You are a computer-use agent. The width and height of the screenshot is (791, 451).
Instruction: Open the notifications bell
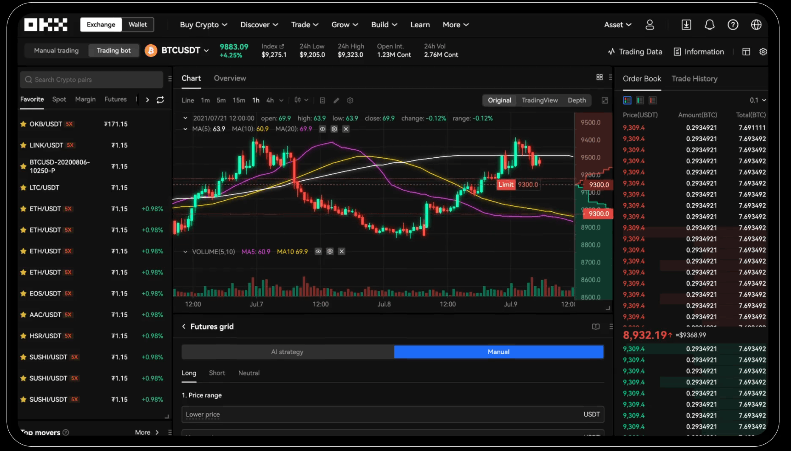[x=709, y=24]
